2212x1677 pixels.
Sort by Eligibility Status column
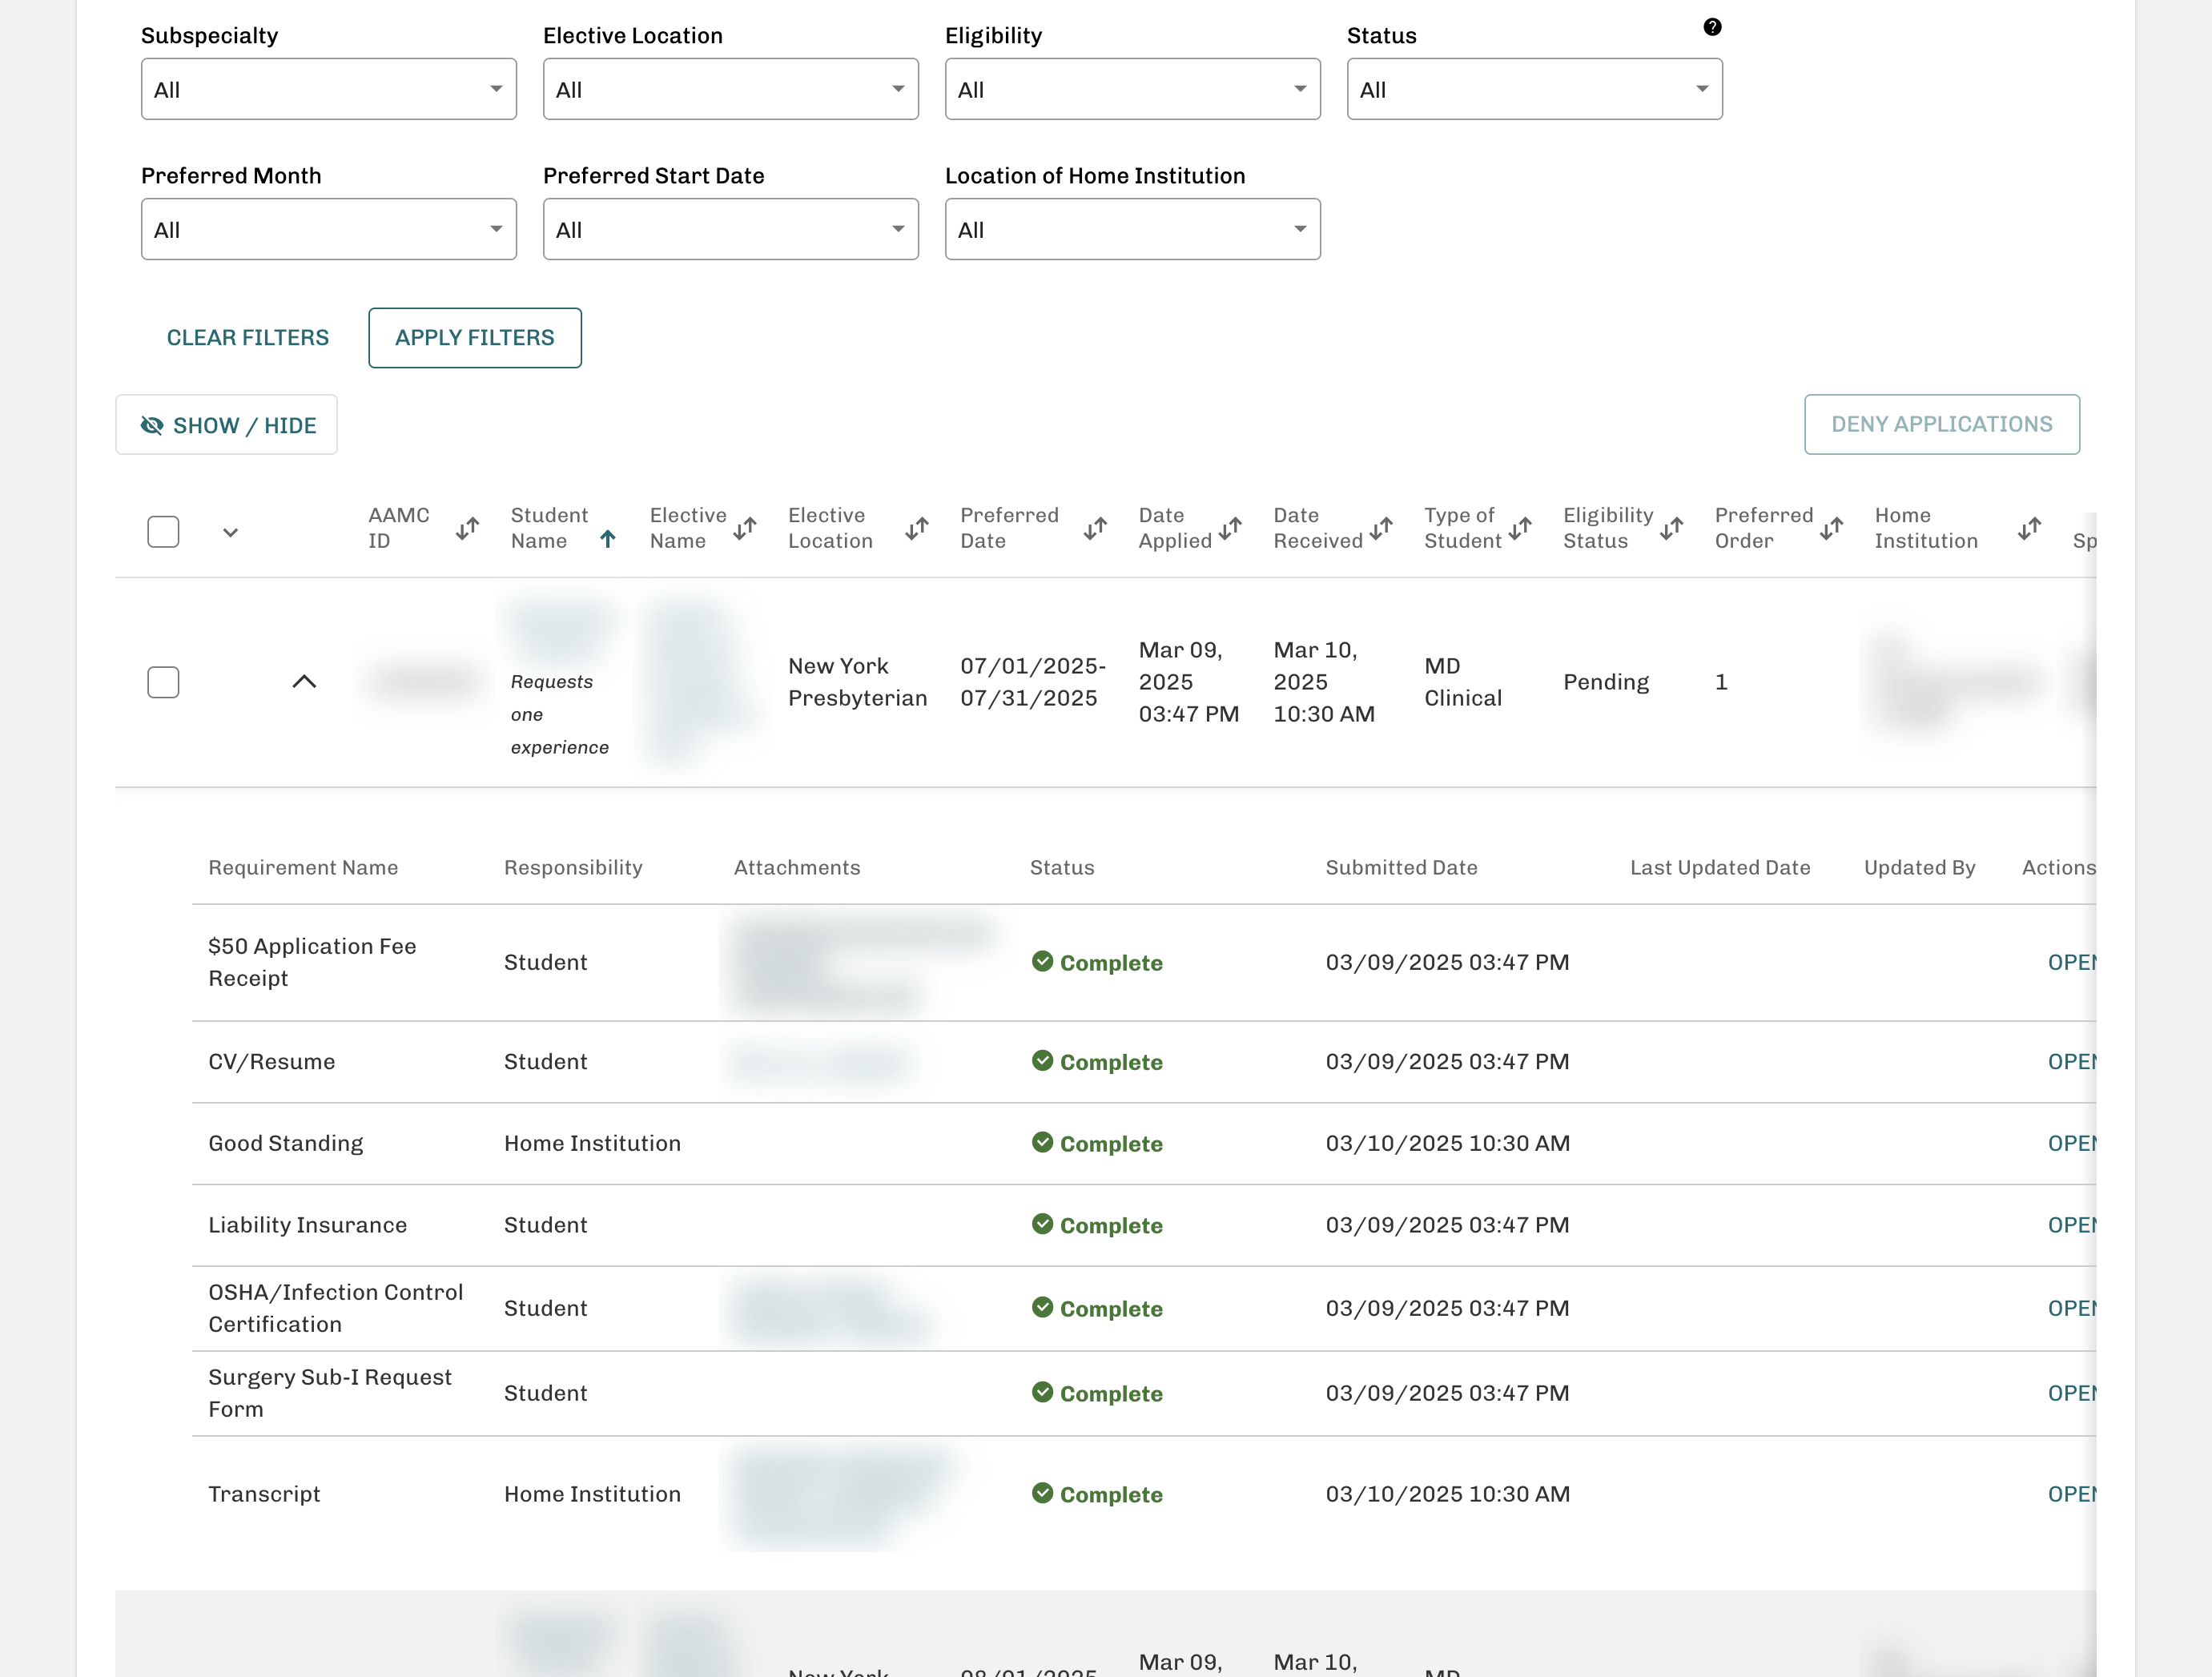pyautogui.click(x=1671, y=528)
